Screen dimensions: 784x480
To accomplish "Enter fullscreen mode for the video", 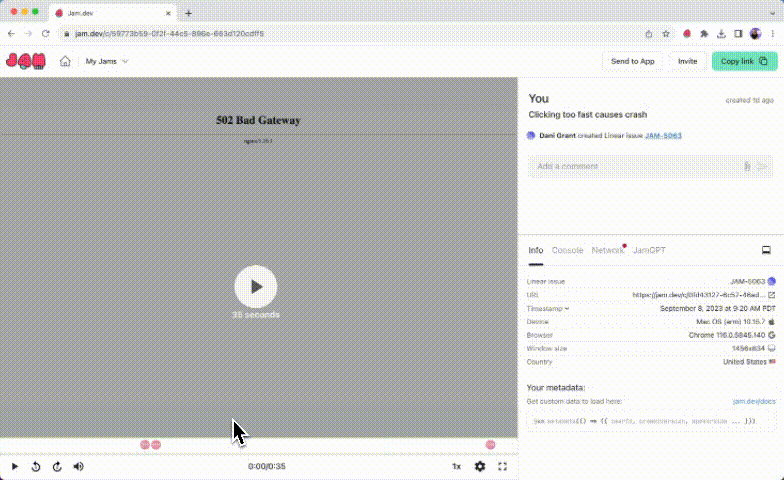I will pyautogui.click(x=503, y=466).
